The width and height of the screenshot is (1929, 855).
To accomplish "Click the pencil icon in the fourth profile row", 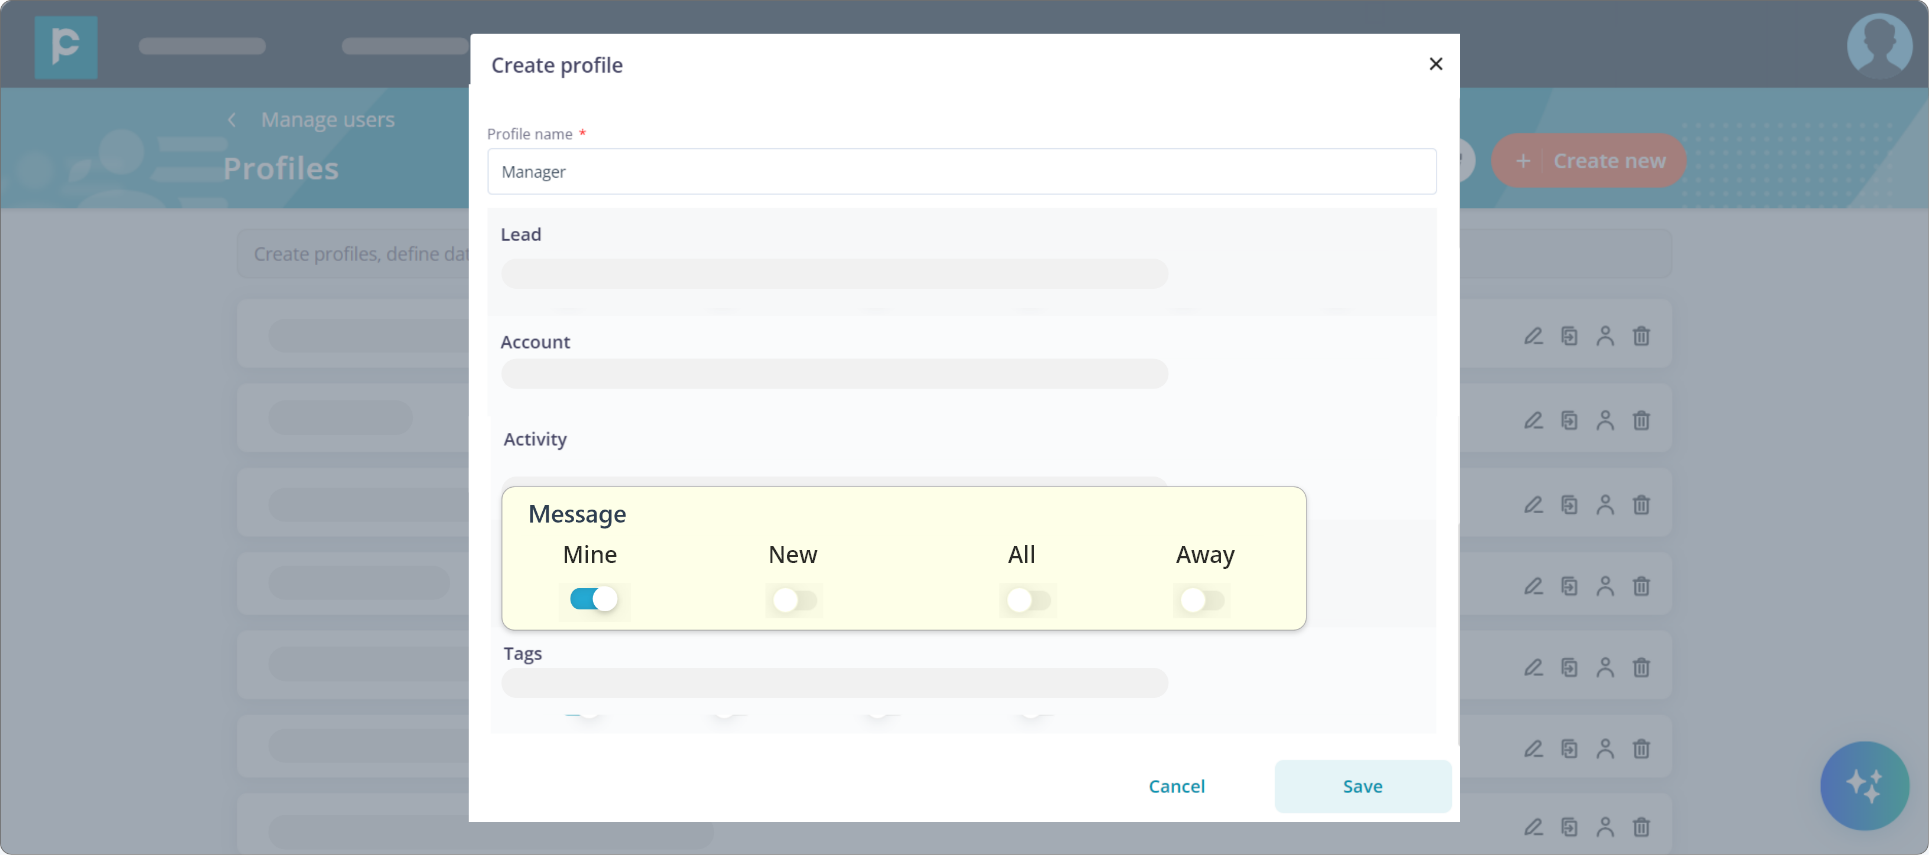I will pos(1533,586).
